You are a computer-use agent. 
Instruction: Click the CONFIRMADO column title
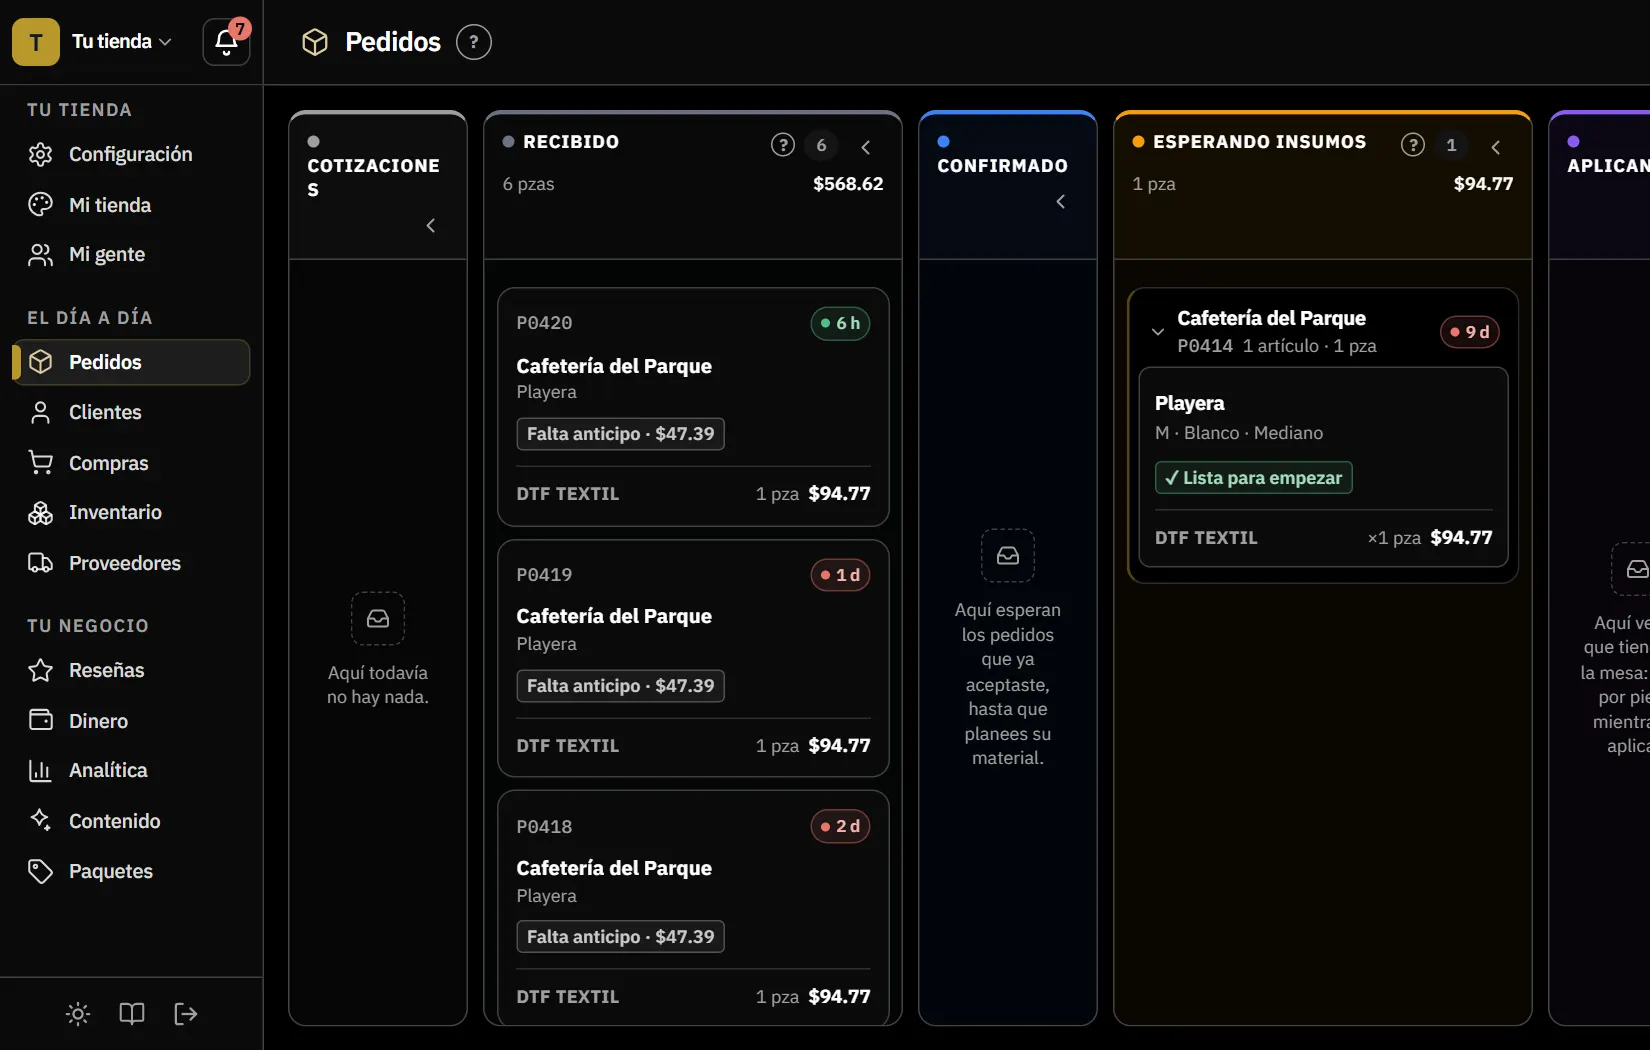[x=1002, y=166]
